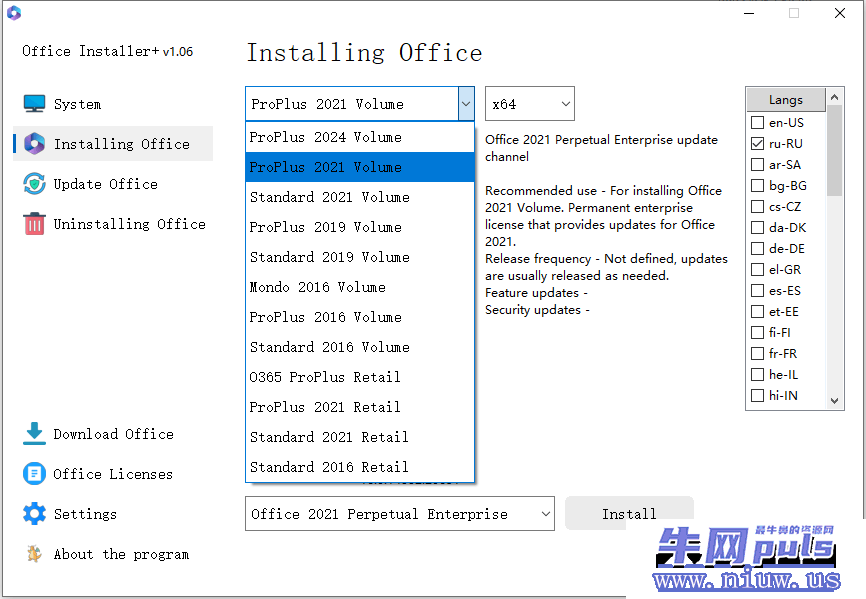
Task: Check the ar-SA language checkbox
Action: pyautogui.click(x=757, y=165)
